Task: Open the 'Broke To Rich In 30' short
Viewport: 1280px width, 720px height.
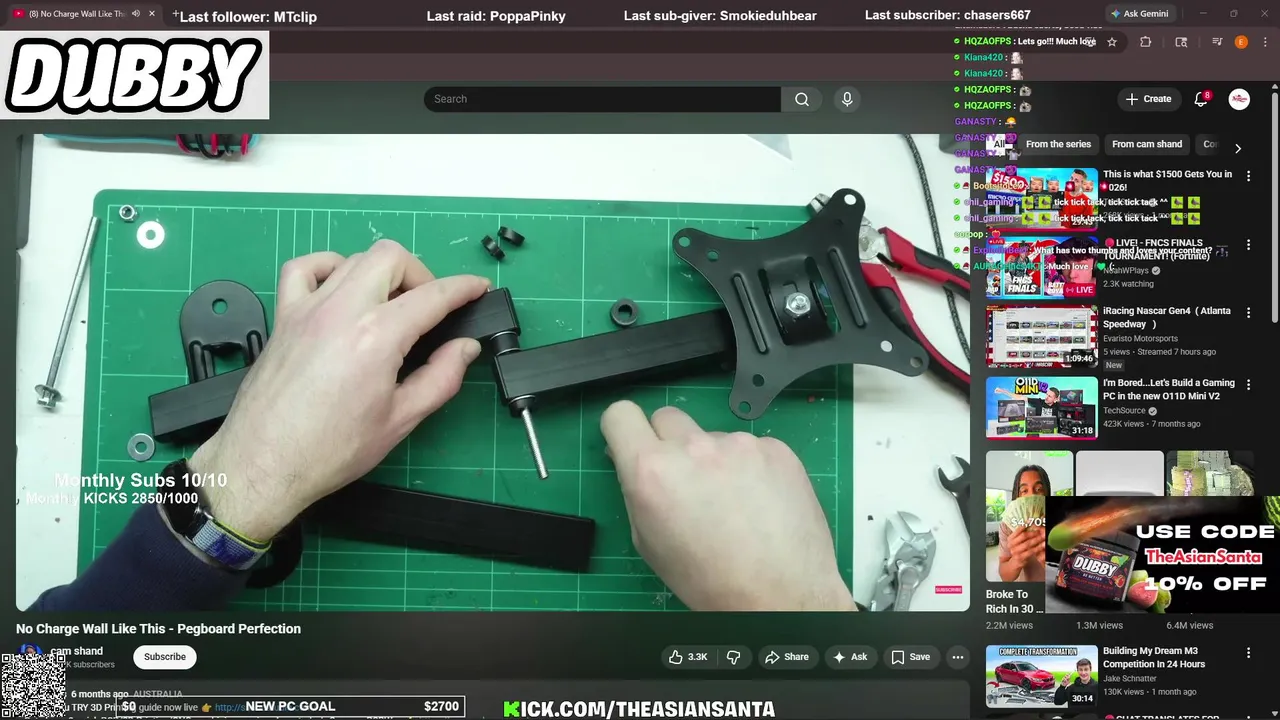Action: pyautogui.click(x=1015, y=517)
